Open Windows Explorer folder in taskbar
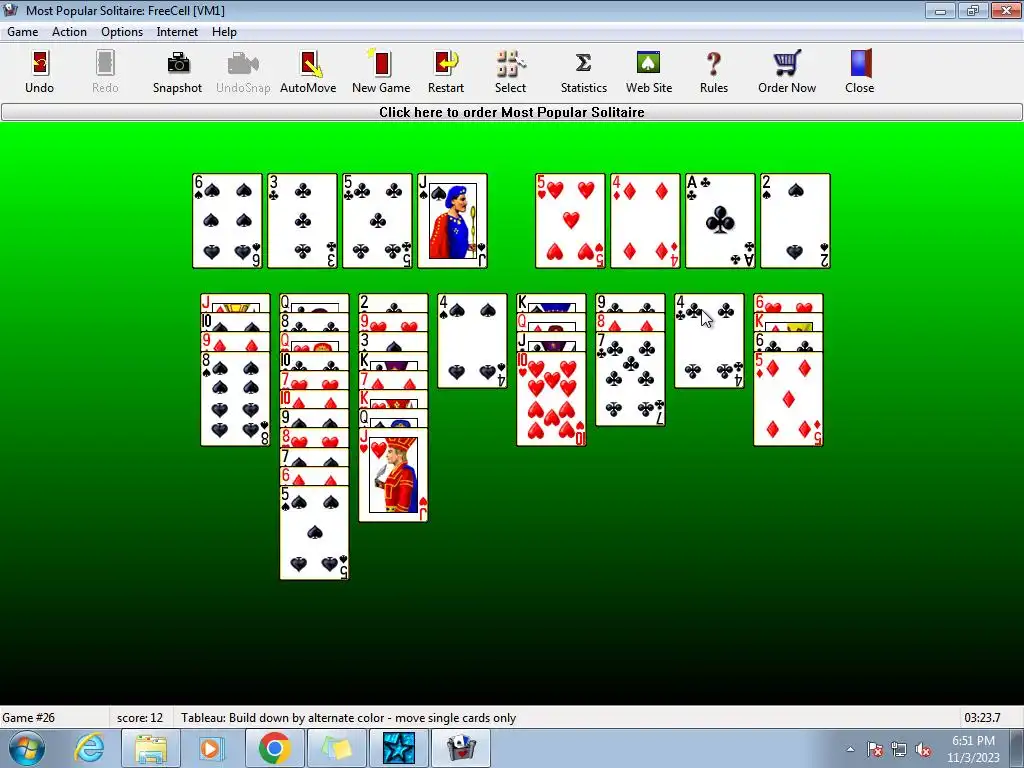Viewport: 1024px width, 768px height. coord(151,748)
